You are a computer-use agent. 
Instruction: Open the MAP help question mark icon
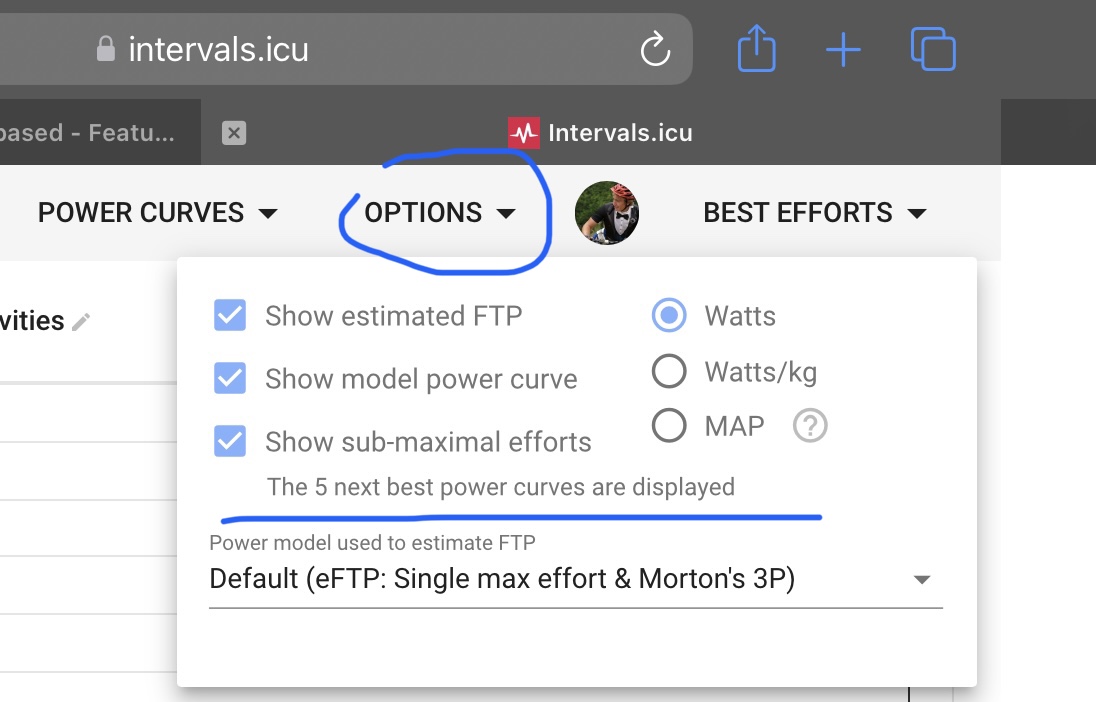pyautogui.click(x=810, y=425)
